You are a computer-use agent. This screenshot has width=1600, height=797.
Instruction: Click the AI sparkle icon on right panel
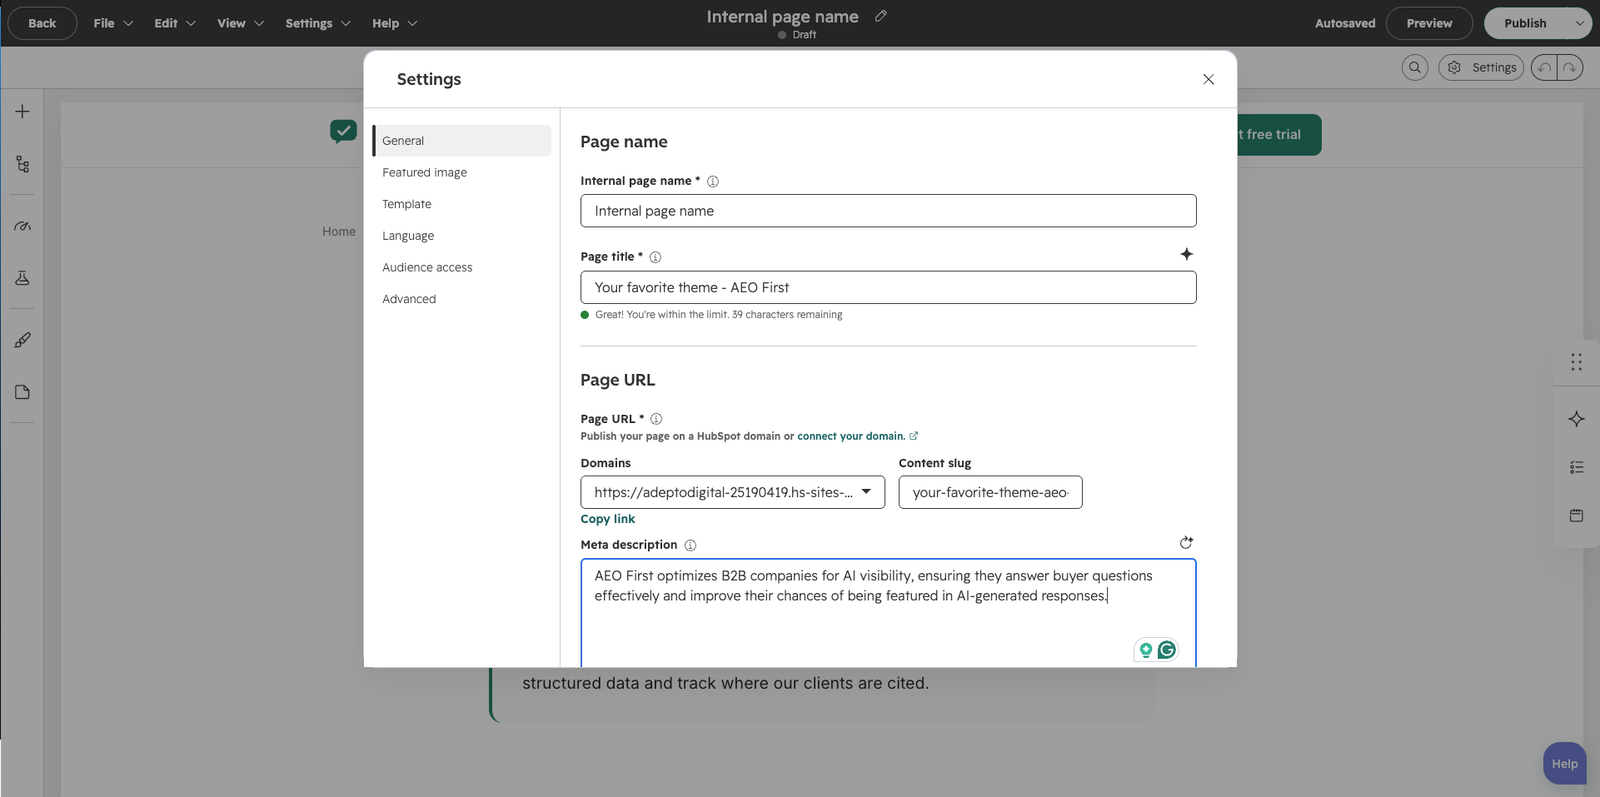1576,419
